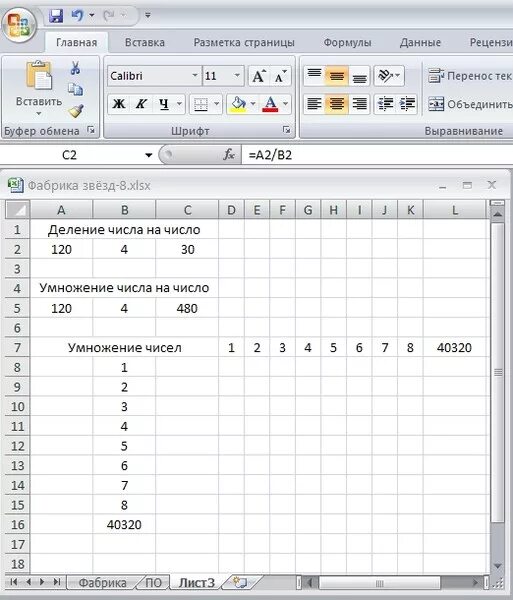The width and height of the screenshot is (513, 600).
Task: Open the font color dropdown arrow
Action: pyautogui.click(x=285, y=104)
